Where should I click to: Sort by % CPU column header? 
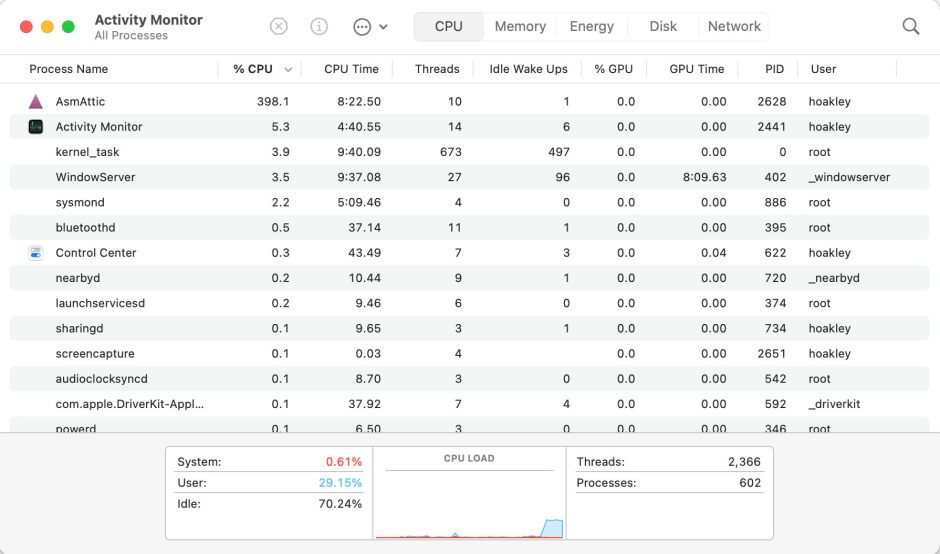coord(253,69)
